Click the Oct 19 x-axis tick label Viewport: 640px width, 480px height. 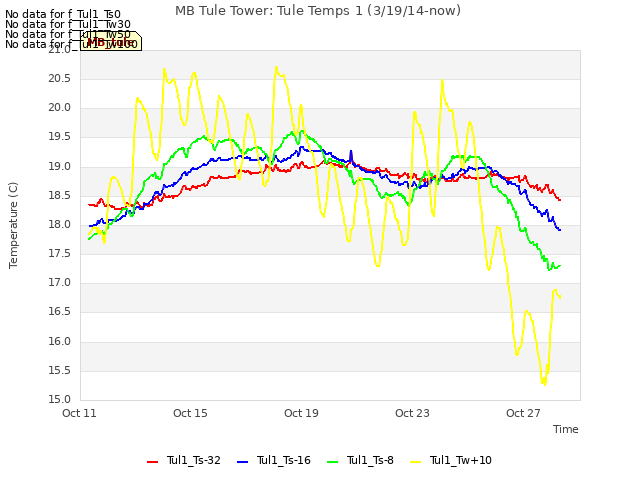301,413
